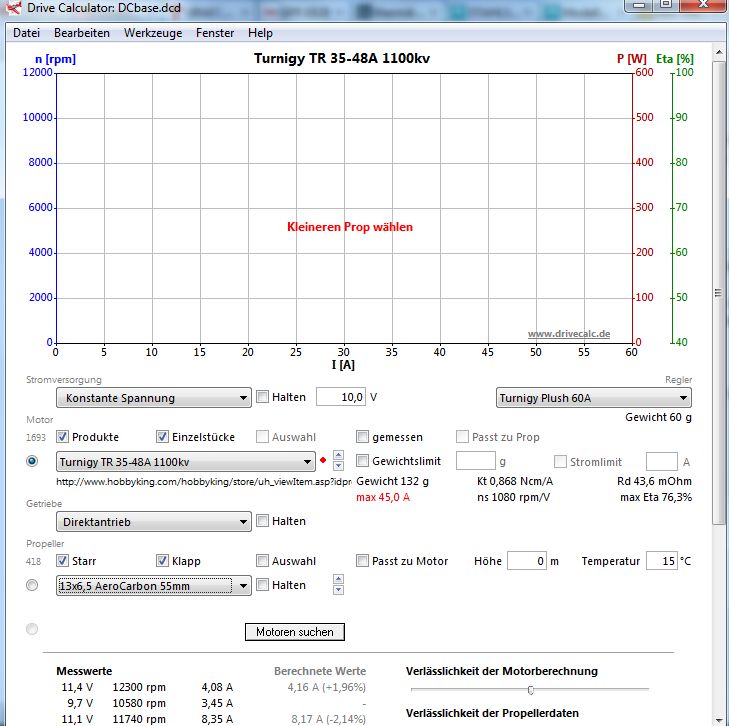The image size is (729, 726).
Task: Uncheck the Starr propeller checkbox
Action: (x=62, y=561)
